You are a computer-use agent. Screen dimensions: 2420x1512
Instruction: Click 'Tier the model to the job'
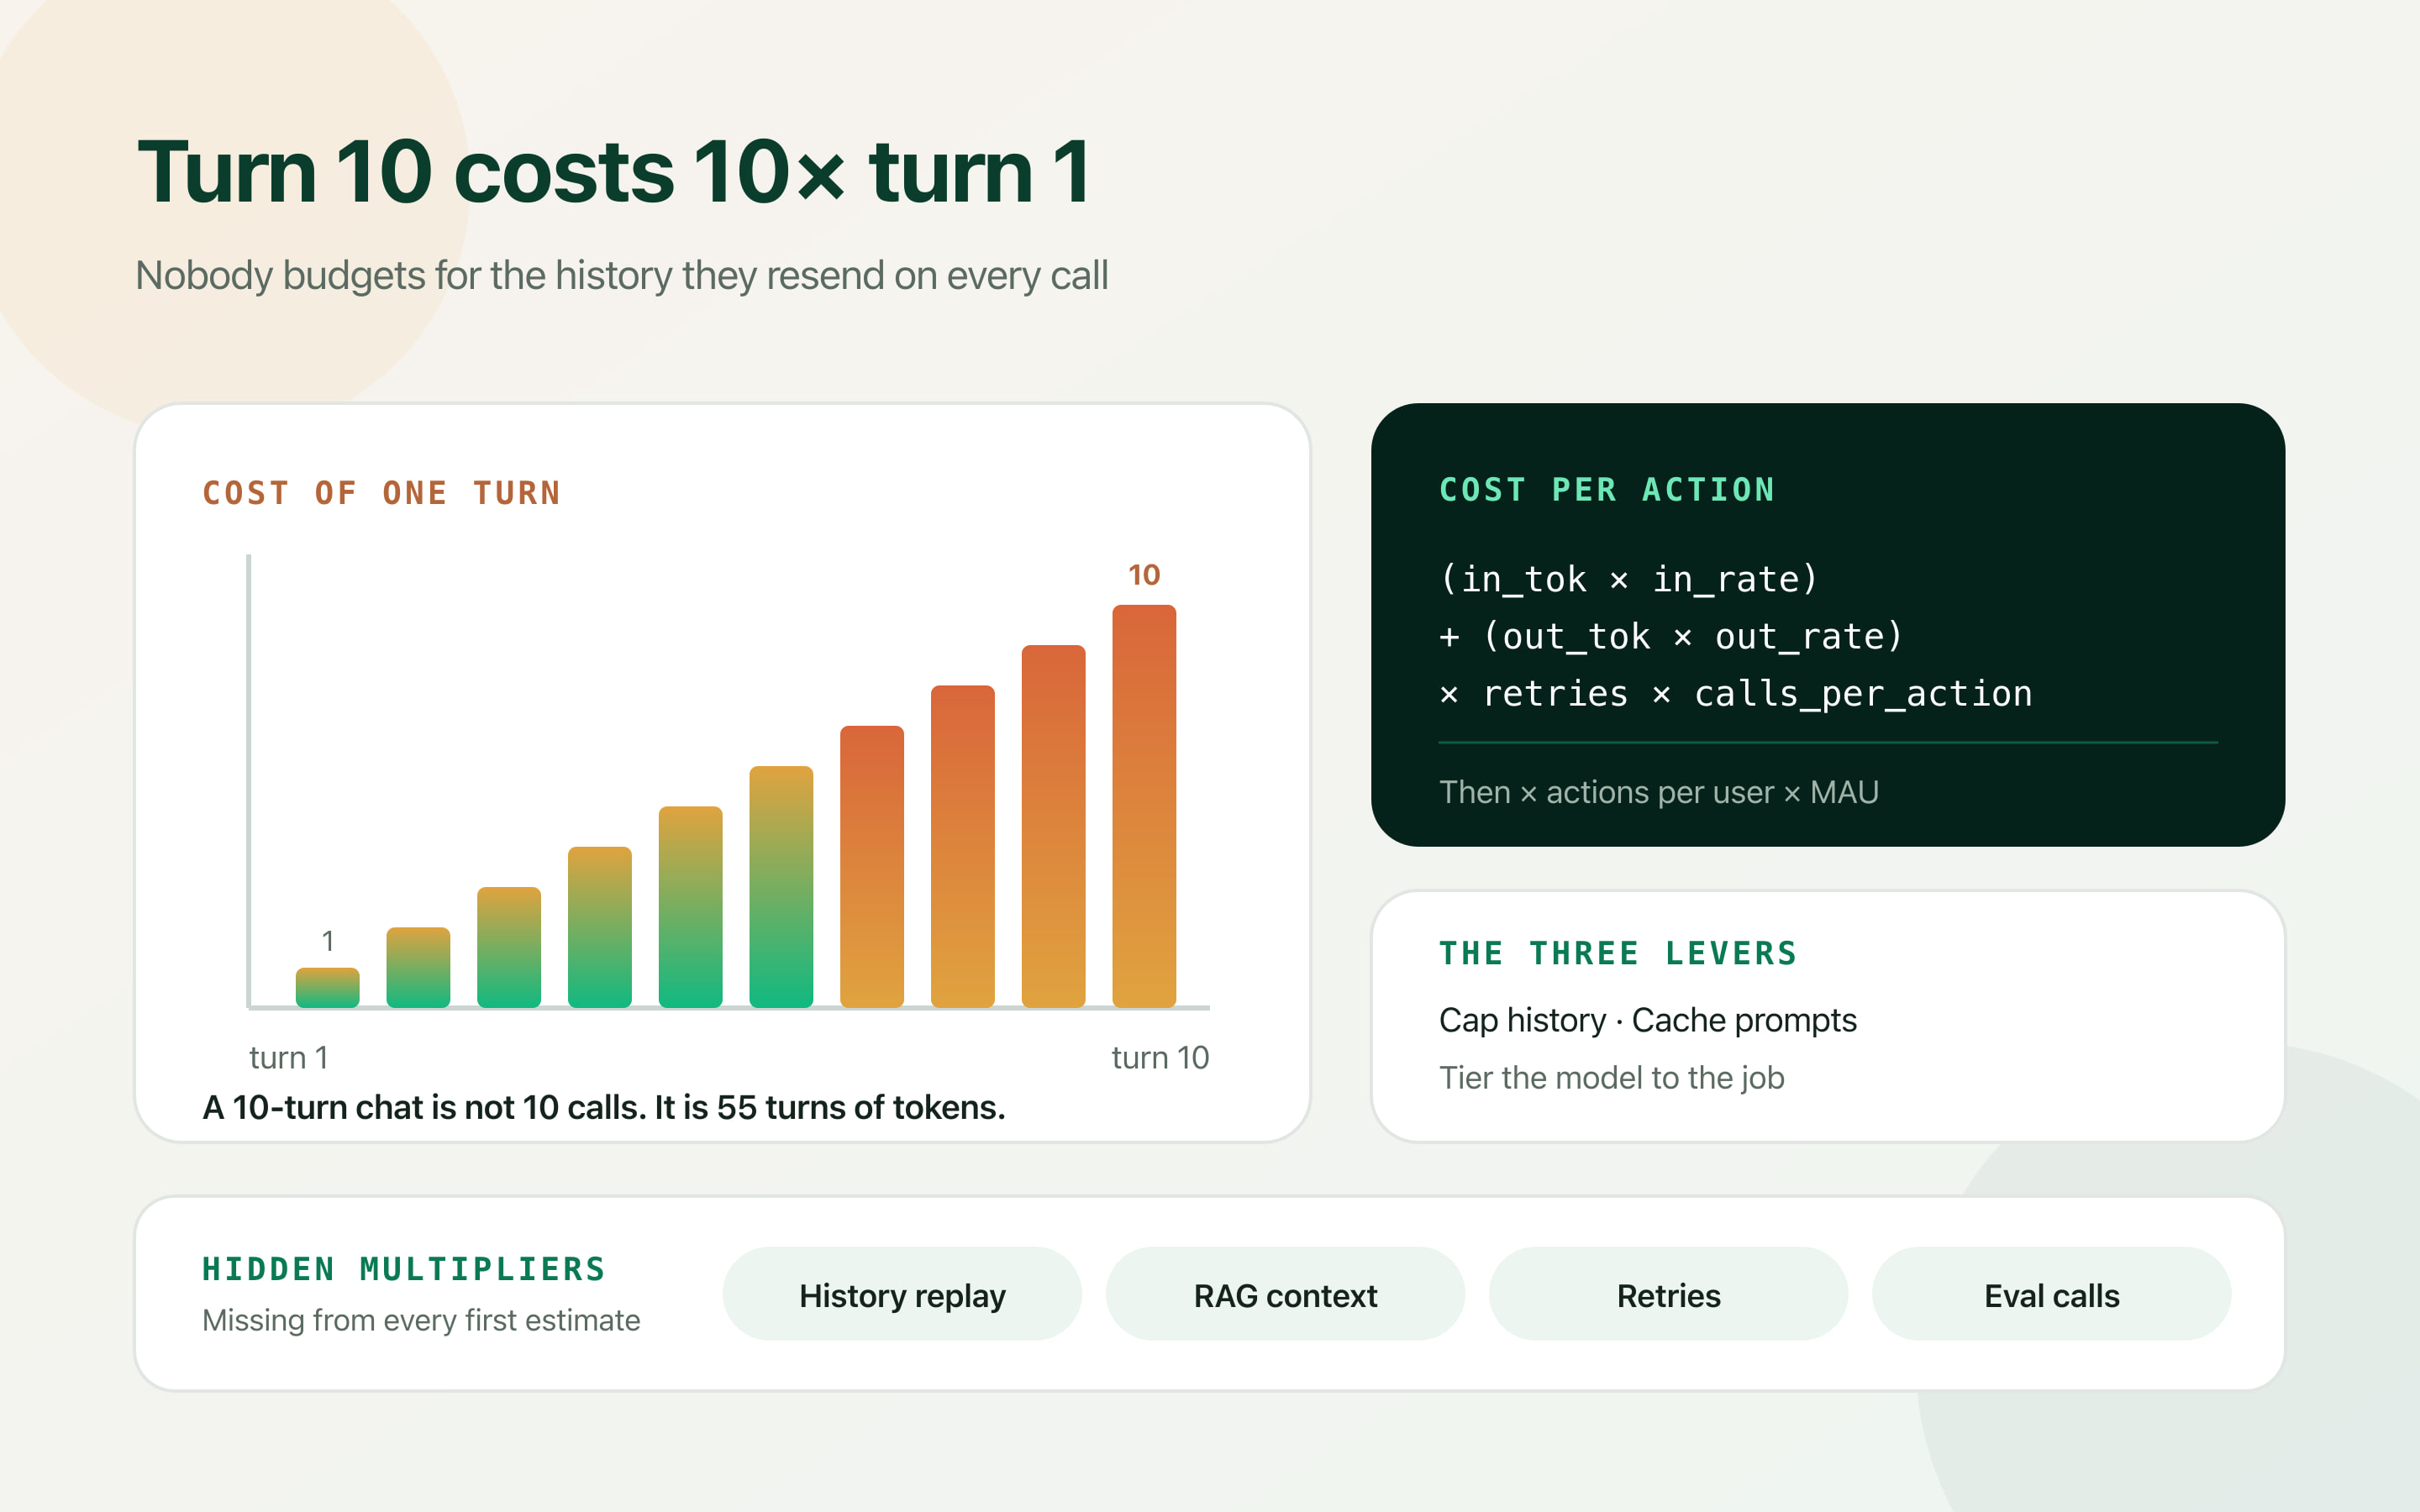pyautogui.click(x=1611, y=1078)
